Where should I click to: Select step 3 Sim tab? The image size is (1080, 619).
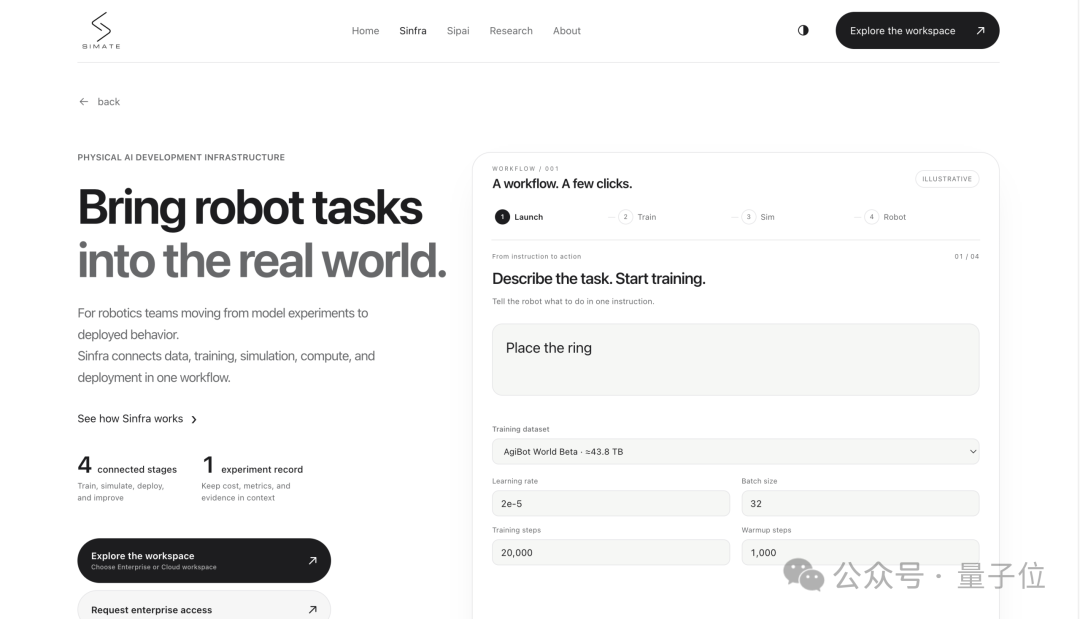click(x=758, y=217)
